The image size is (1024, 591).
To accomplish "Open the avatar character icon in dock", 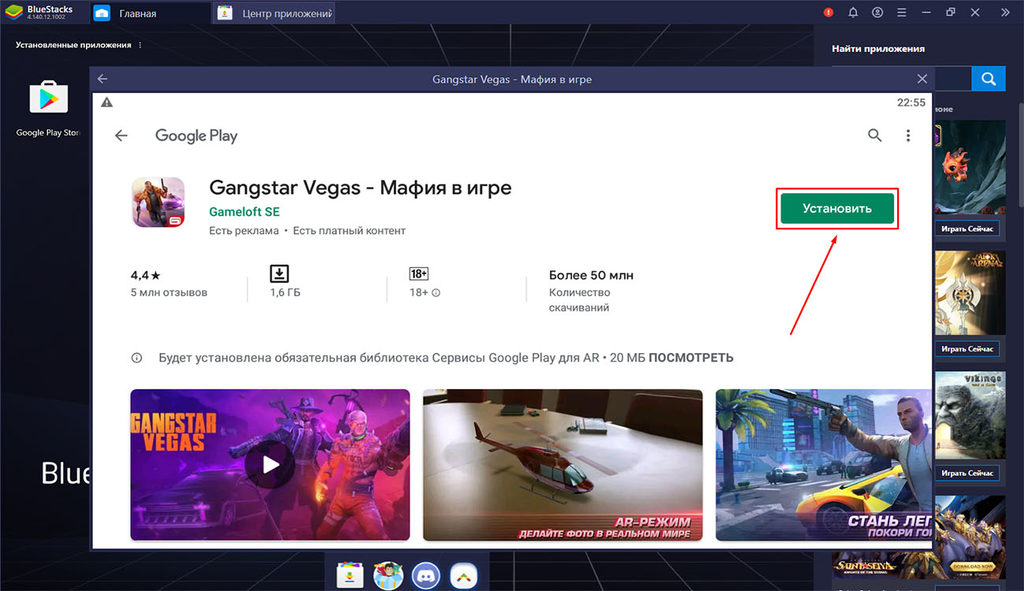I will 388,576.
